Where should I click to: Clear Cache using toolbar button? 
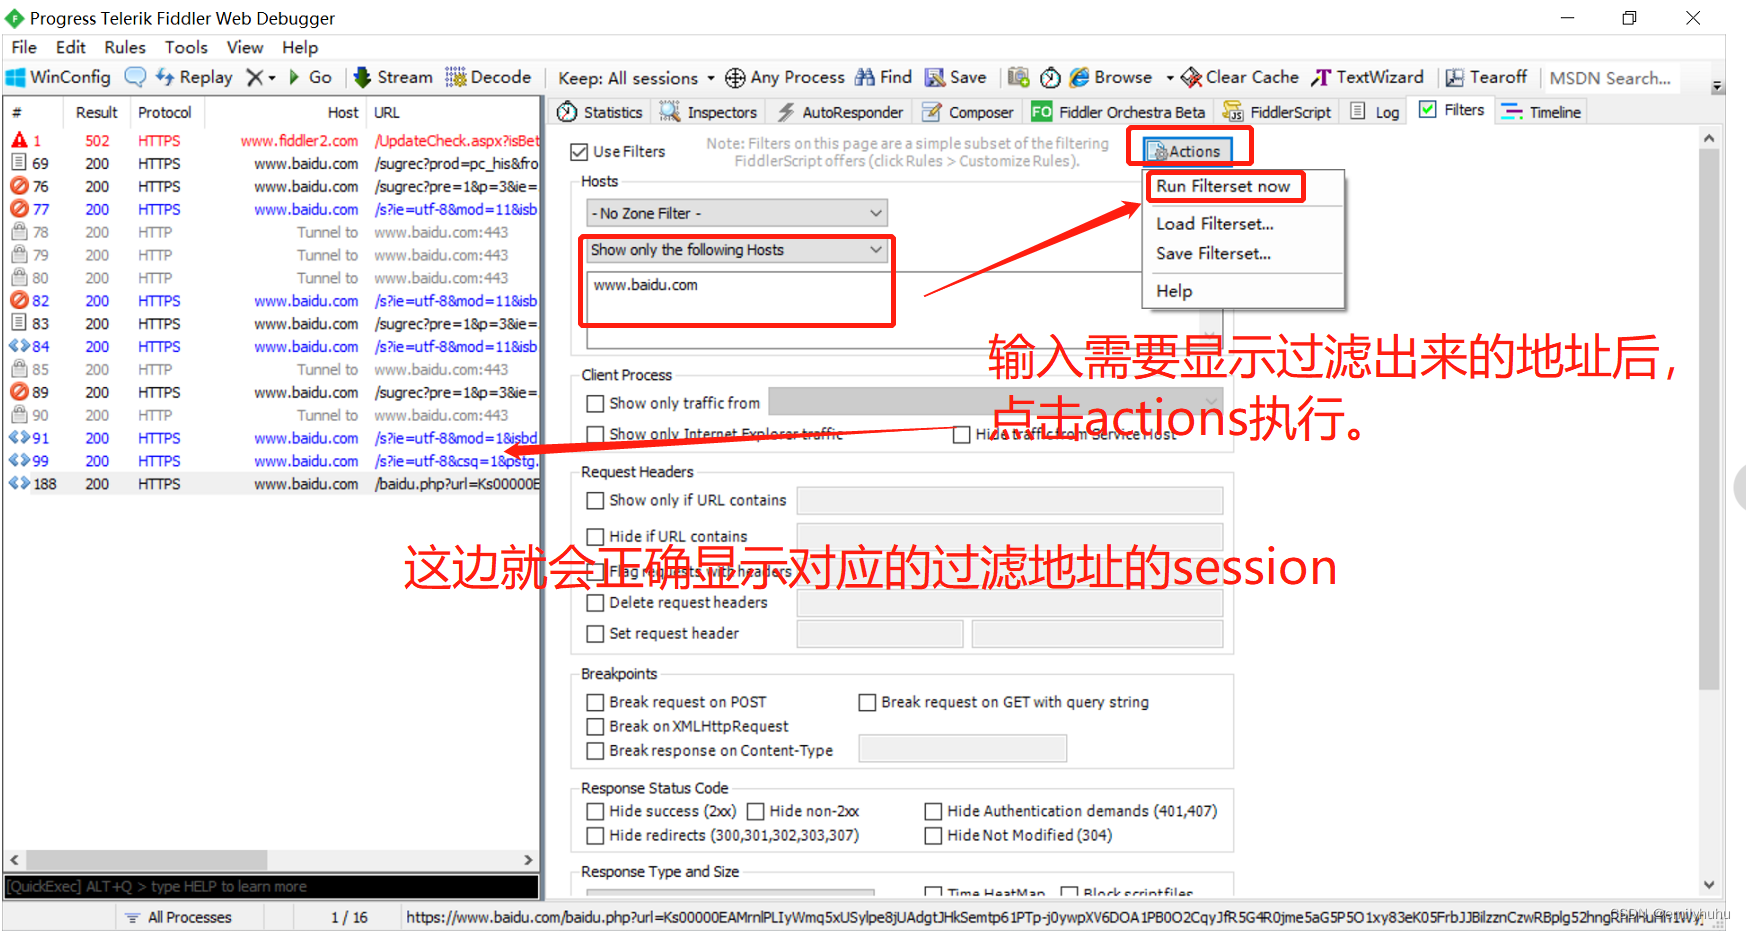(x=1240, y=77)
